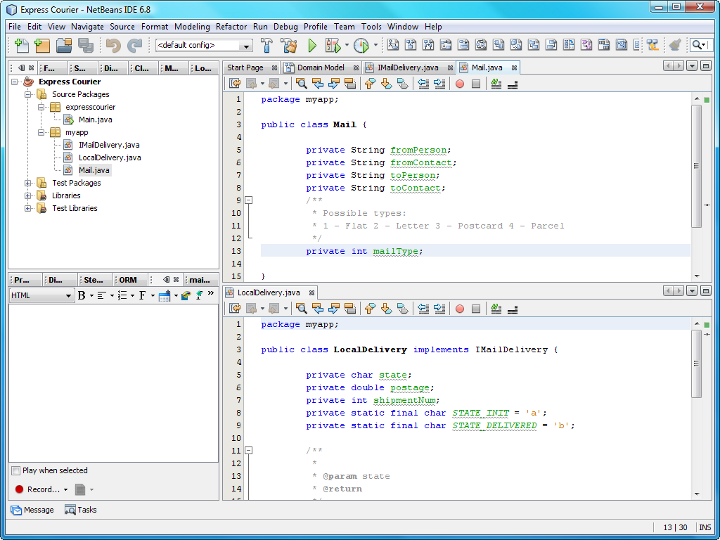Open the Refactor menu
The image size is (720, 540).
[x=231, y=27]
